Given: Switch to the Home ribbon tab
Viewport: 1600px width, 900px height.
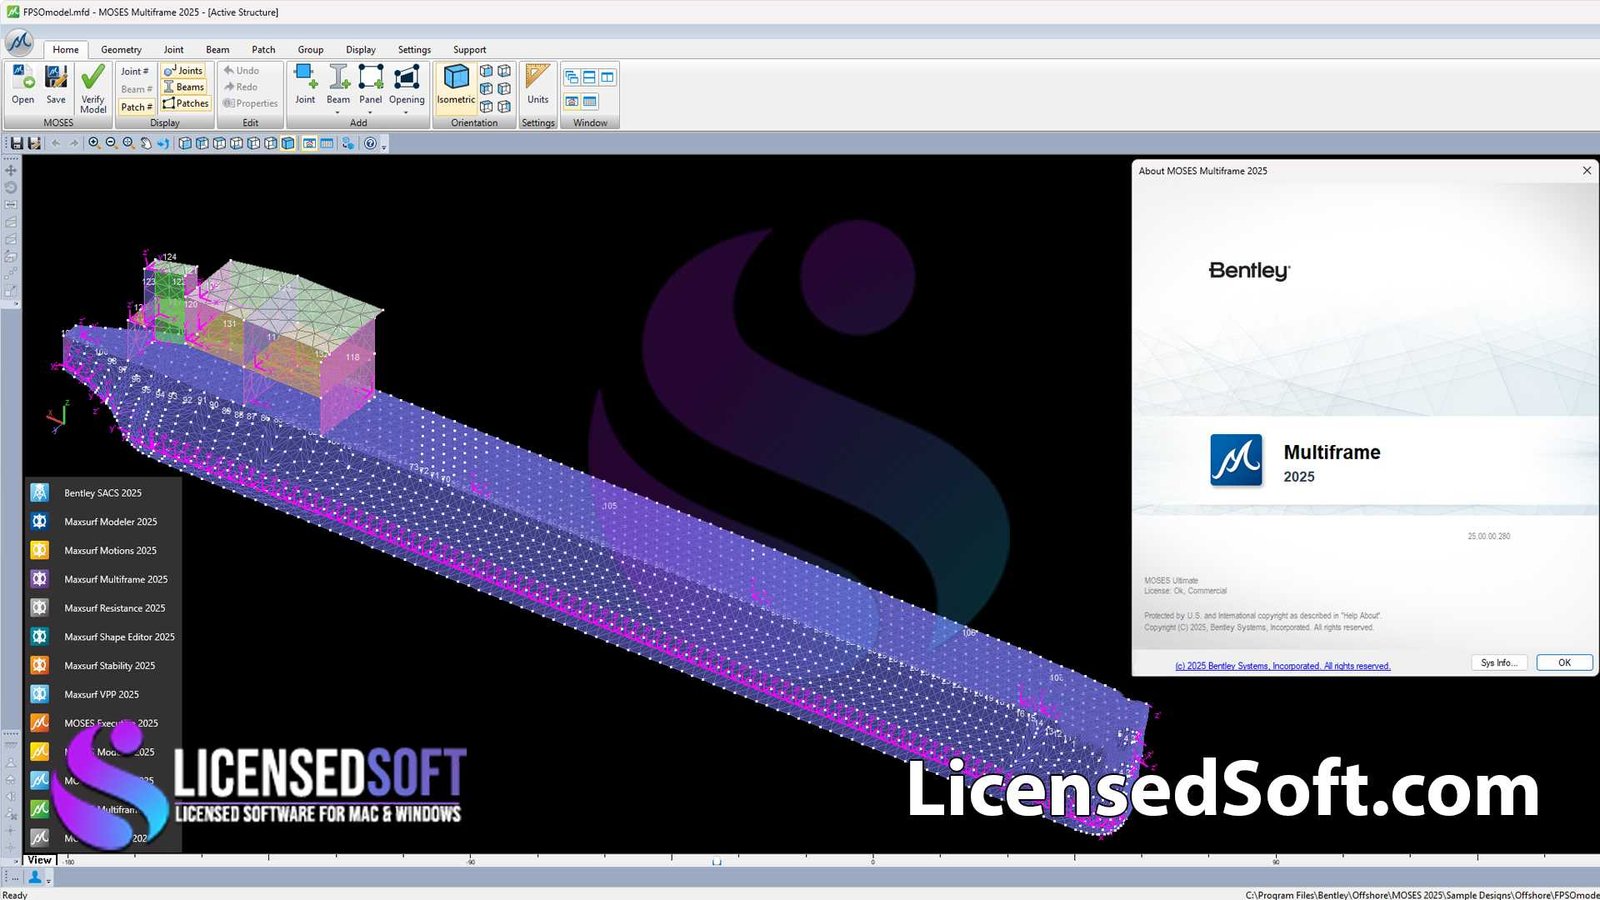Looking at the screenshot, I should (x=66, y=49).
